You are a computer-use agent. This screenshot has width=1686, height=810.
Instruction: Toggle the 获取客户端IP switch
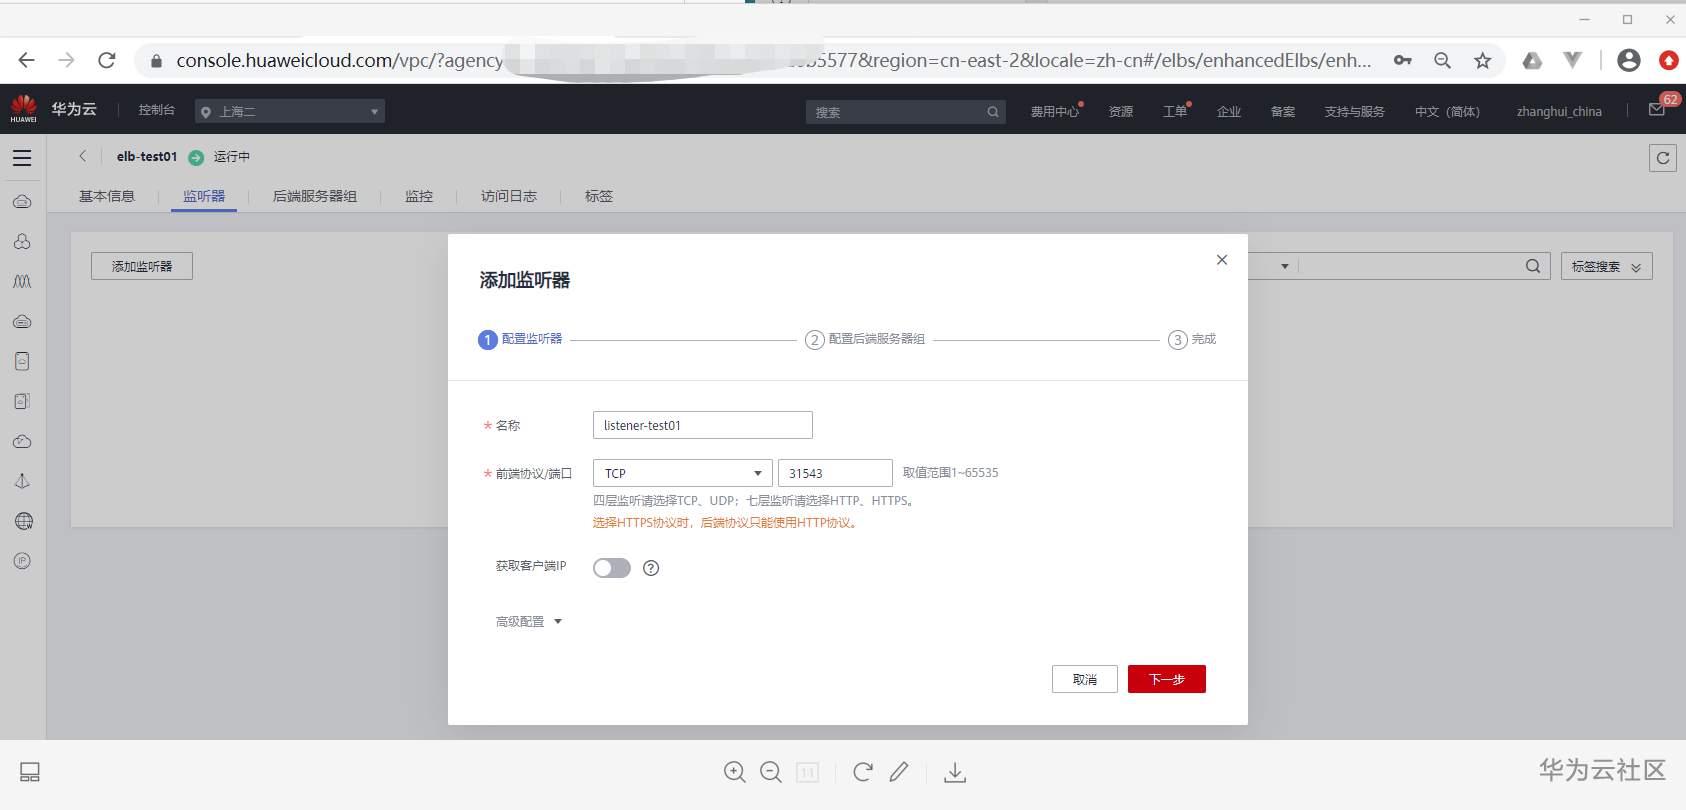tap(612, 568)
